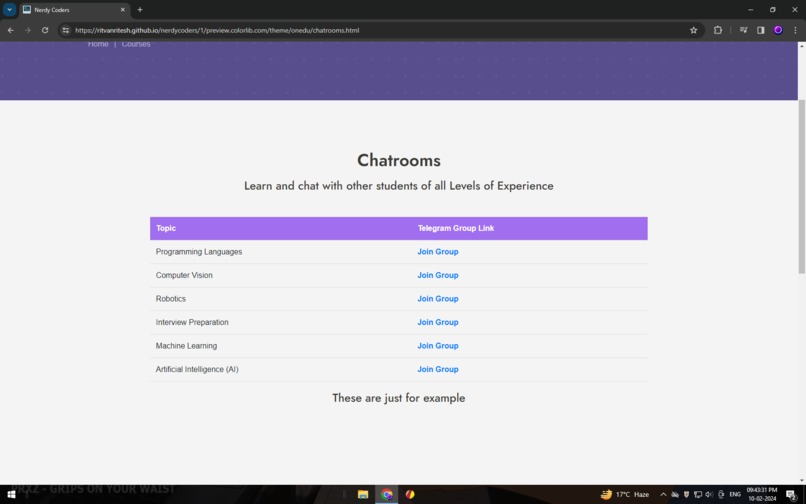This screenshot has width=806, height=504.
Task: Join Group for Robotics
Action: click(437, 299)
